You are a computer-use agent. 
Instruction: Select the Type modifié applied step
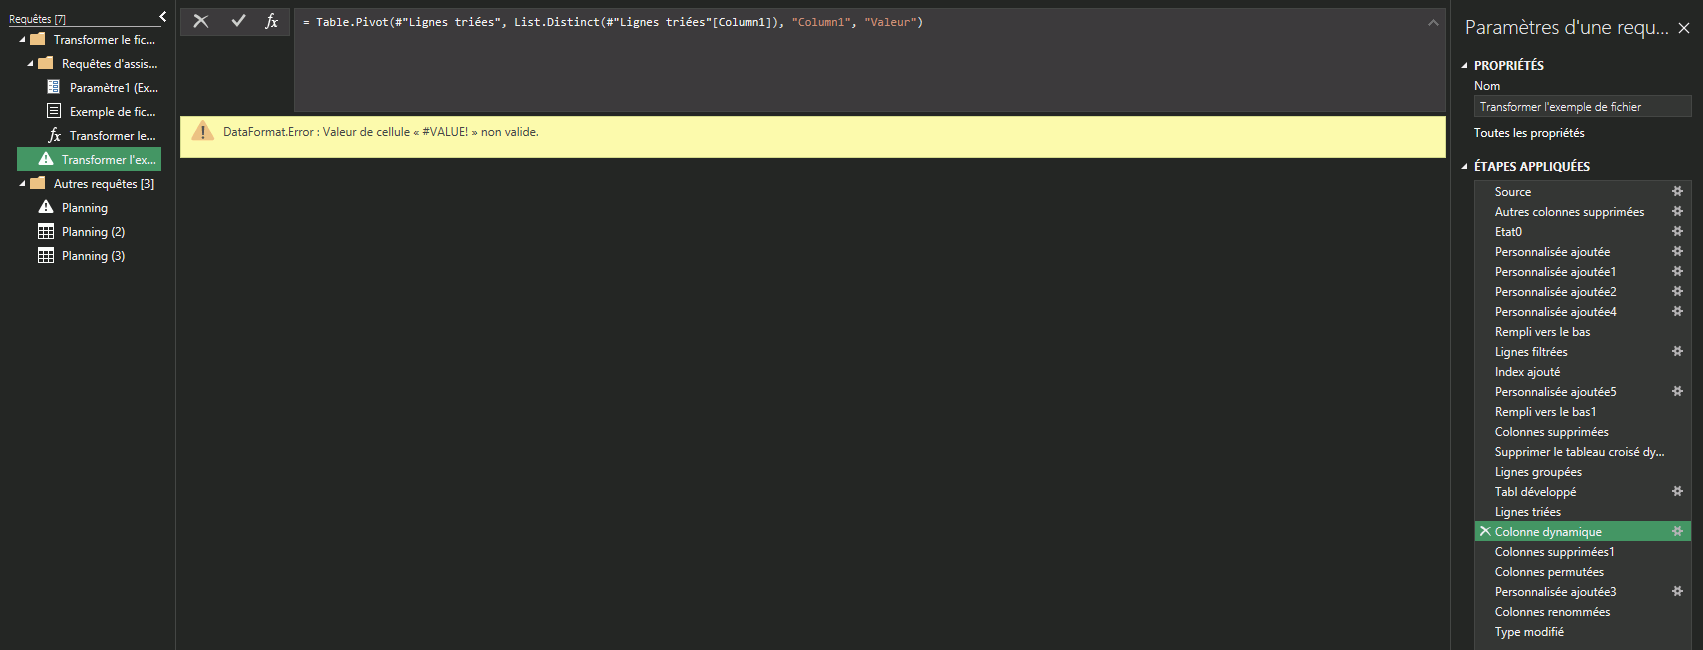1529,632
